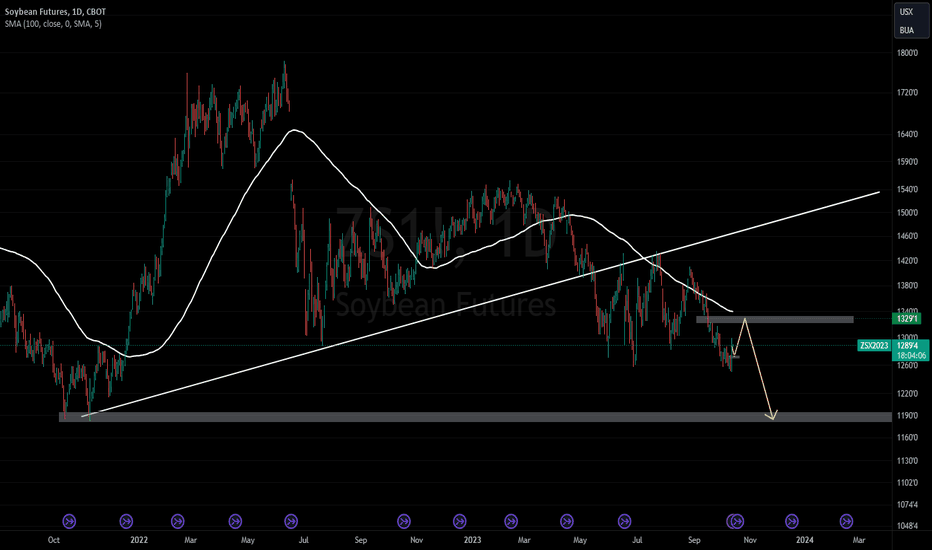Click the 1190'0 price axis label

pos(907,416)
